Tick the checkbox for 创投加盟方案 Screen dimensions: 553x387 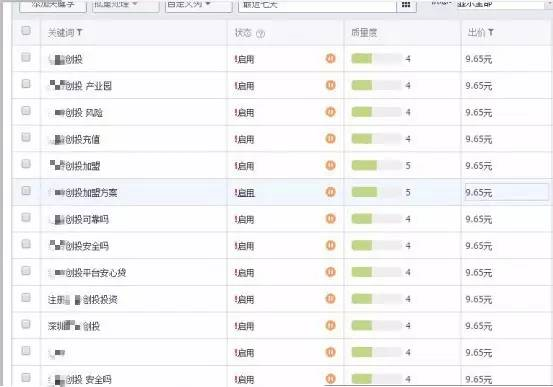[26, 191]
